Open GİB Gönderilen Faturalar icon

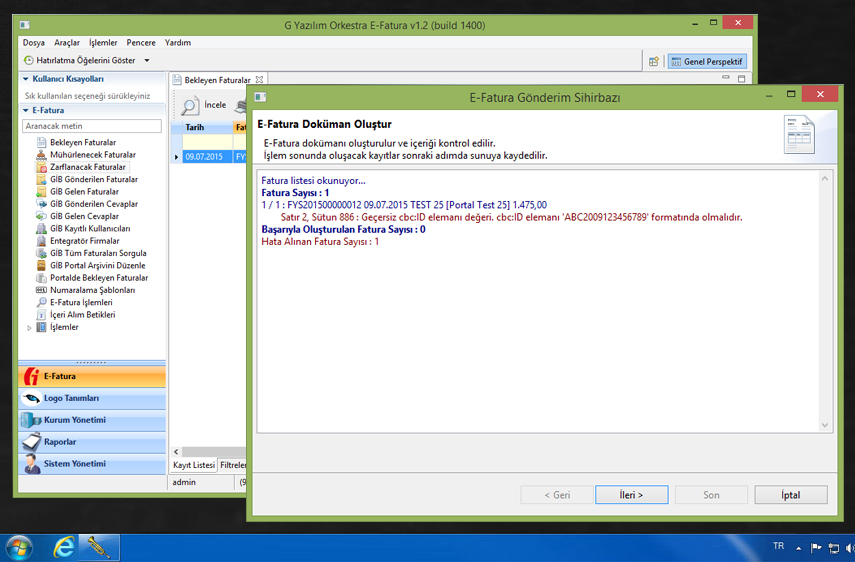coord(41,180)
